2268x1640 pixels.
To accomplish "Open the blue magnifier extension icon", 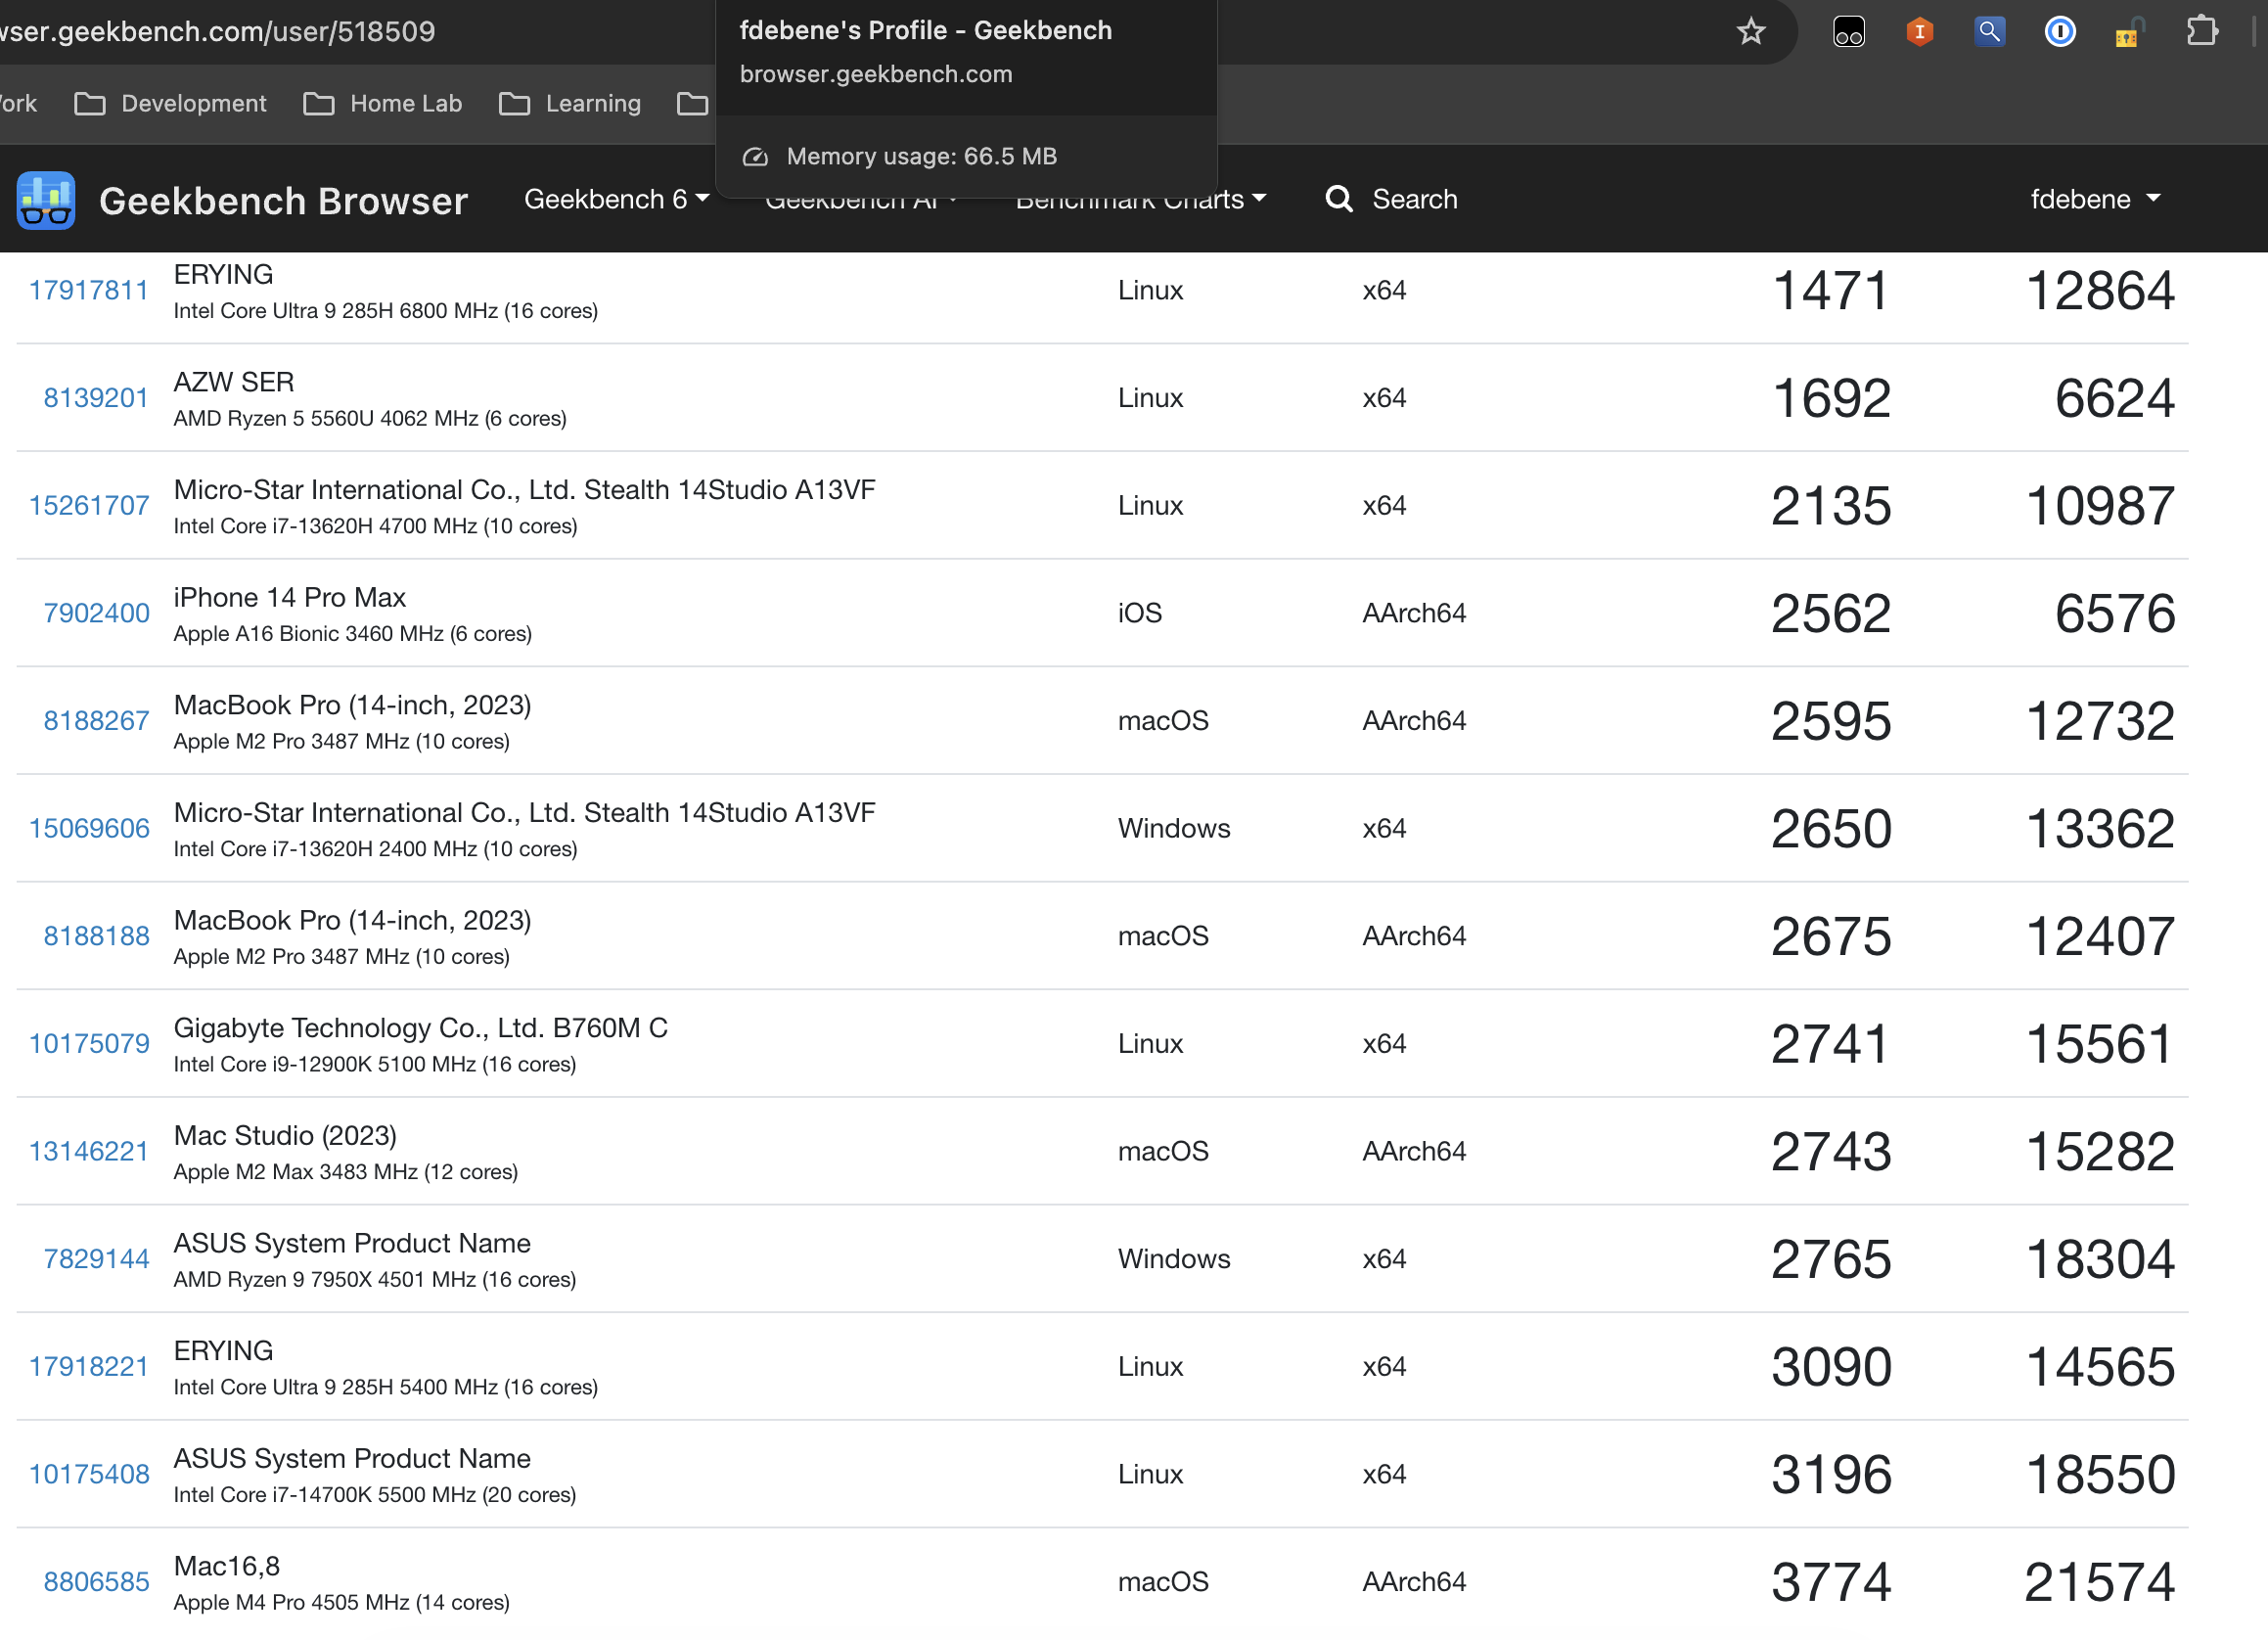I will coord(1989,32).
